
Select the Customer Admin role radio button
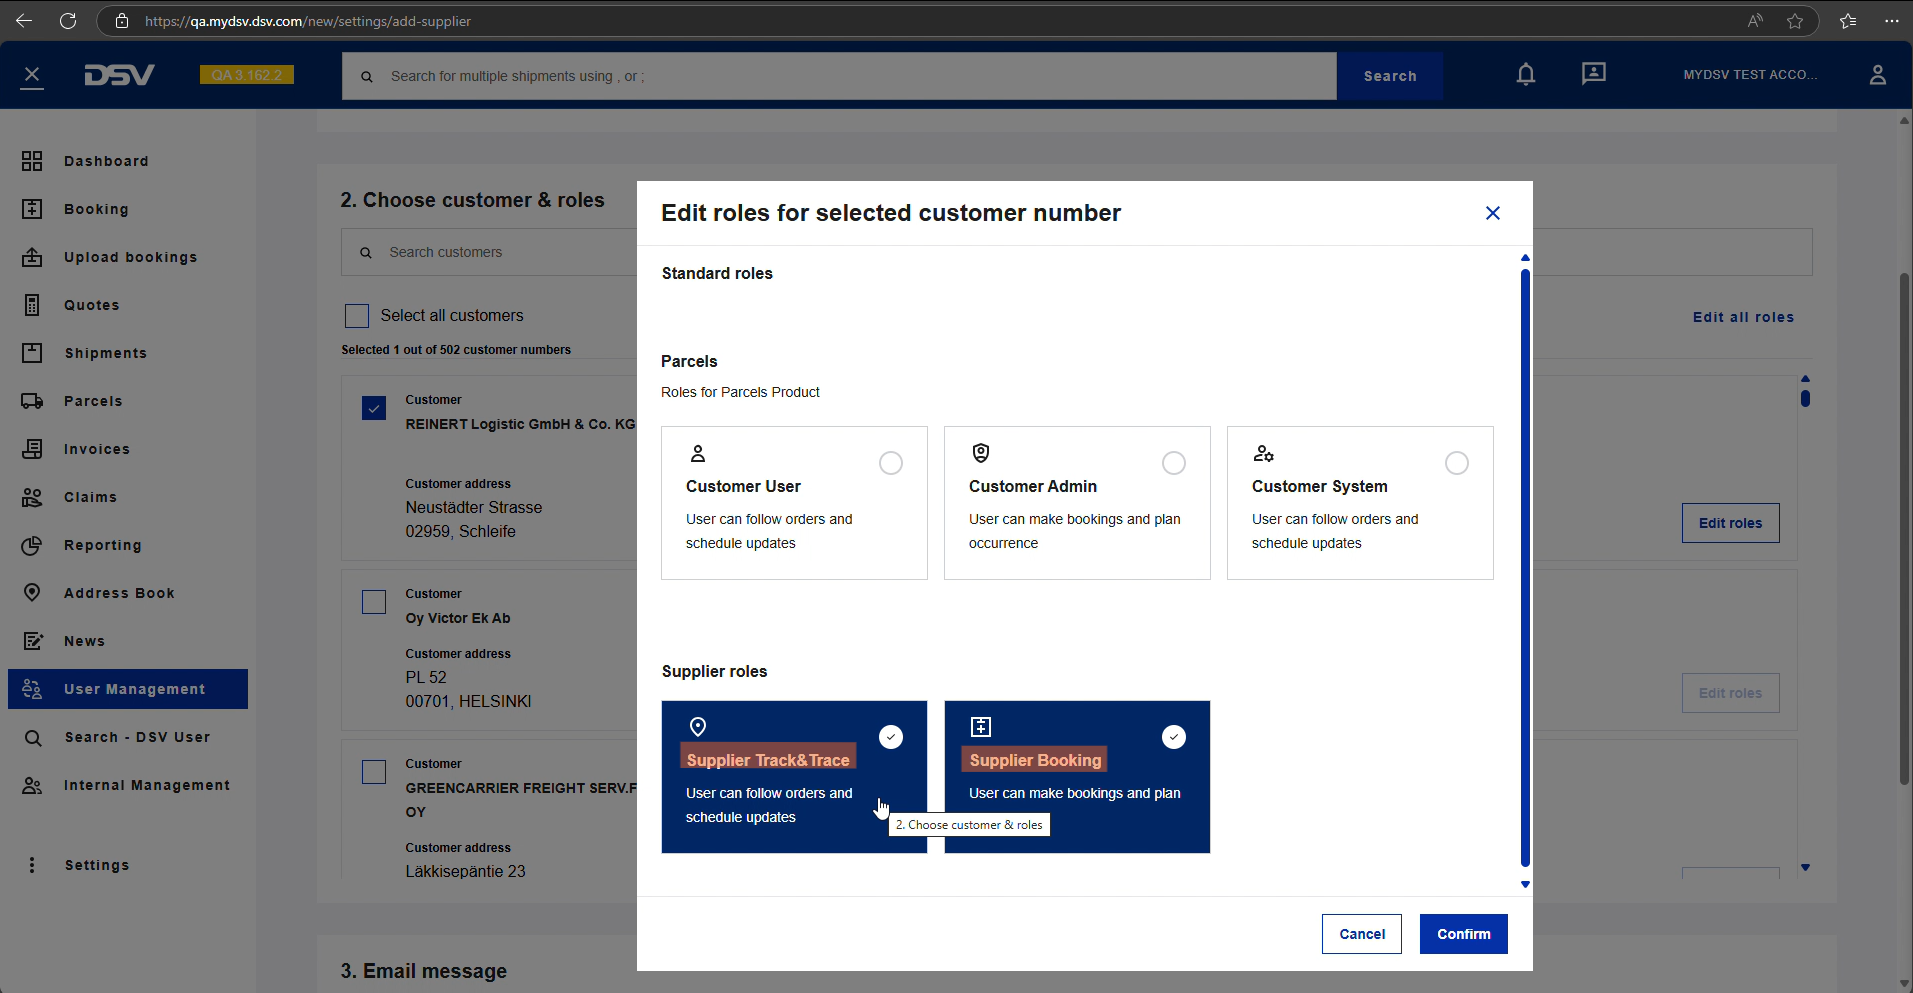(x=1173, y=463)
